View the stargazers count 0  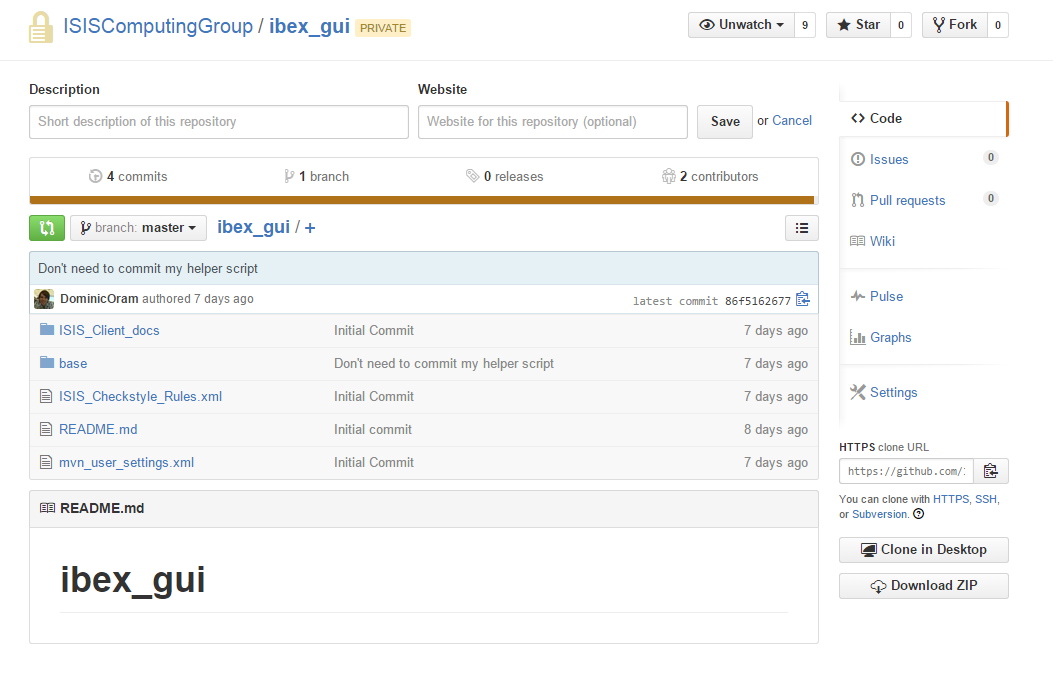(901, 25)
